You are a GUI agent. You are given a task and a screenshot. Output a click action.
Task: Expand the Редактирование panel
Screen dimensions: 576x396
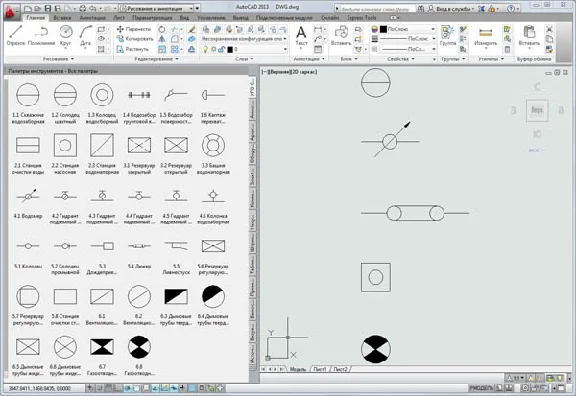[156, 59]
